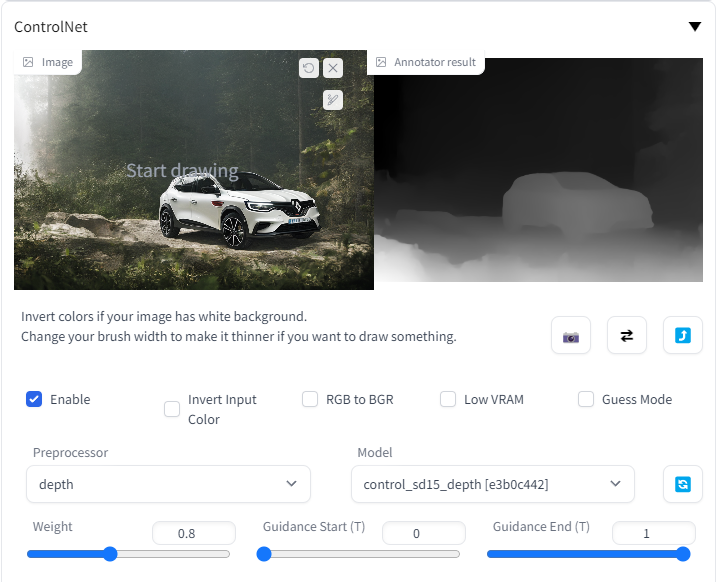Image resolution: width=717 pixels, height=582 pixels.
Task: Open the webcam camera button
Action: click(571, 336)
